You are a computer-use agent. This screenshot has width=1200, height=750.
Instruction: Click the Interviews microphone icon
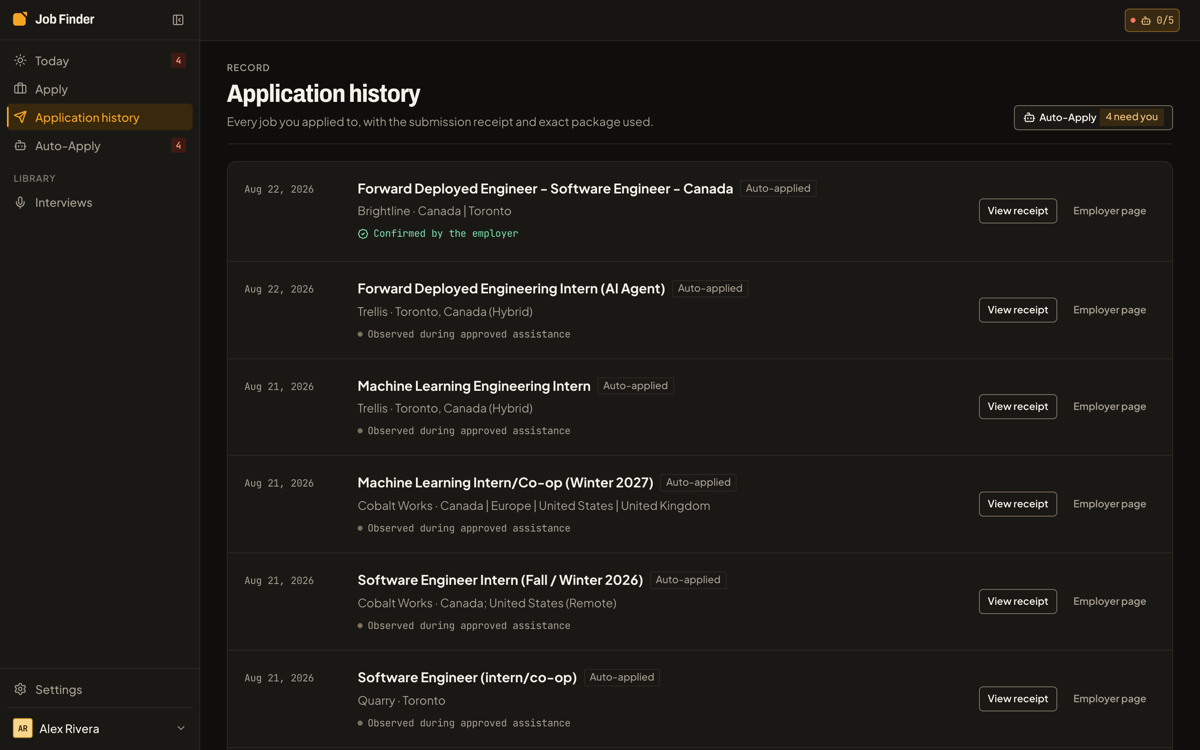[x=20, y=202]
